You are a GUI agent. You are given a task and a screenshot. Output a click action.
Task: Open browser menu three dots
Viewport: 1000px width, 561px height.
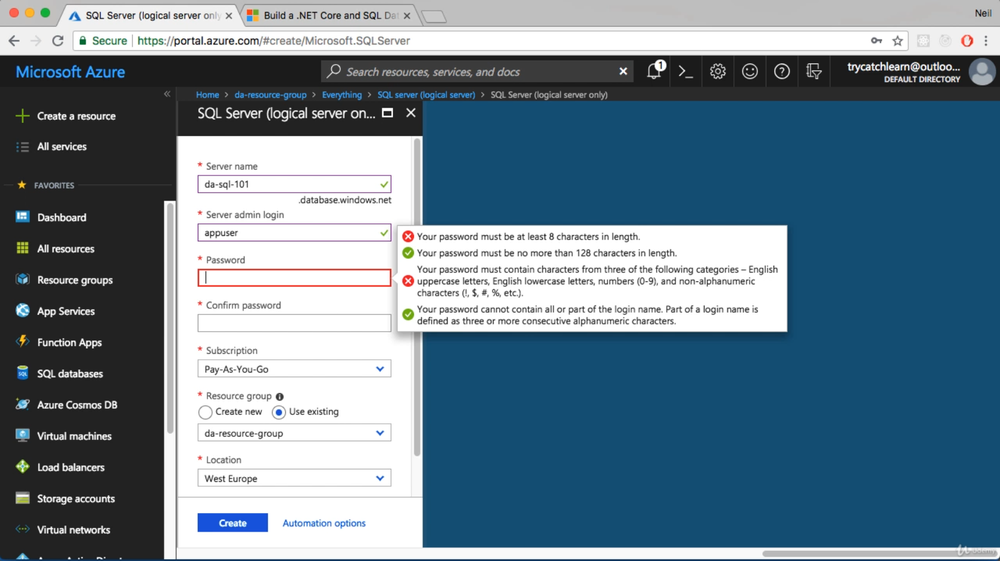point(986,41)
